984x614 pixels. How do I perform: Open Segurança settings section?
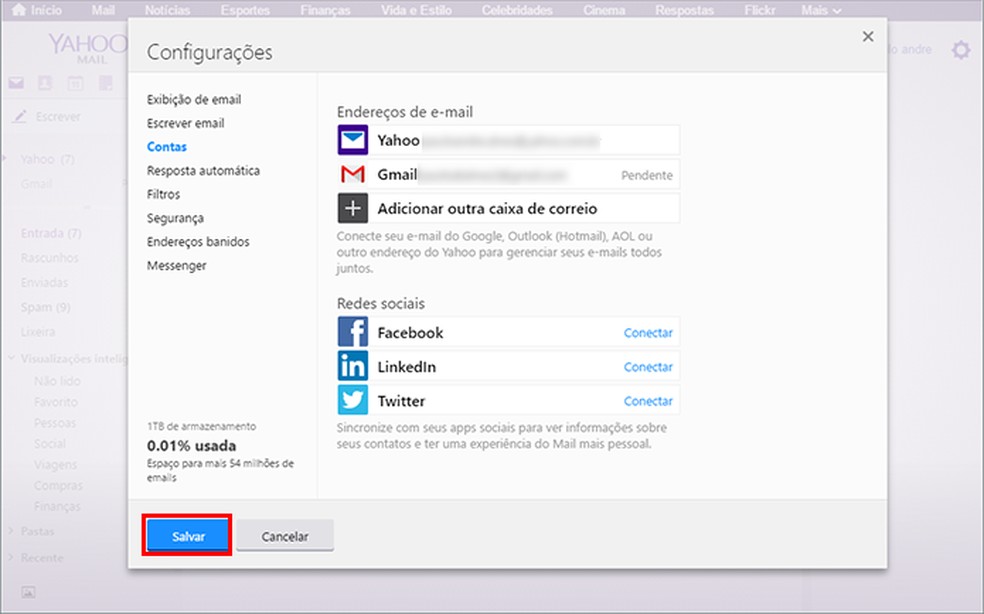(x=176, y=218)
